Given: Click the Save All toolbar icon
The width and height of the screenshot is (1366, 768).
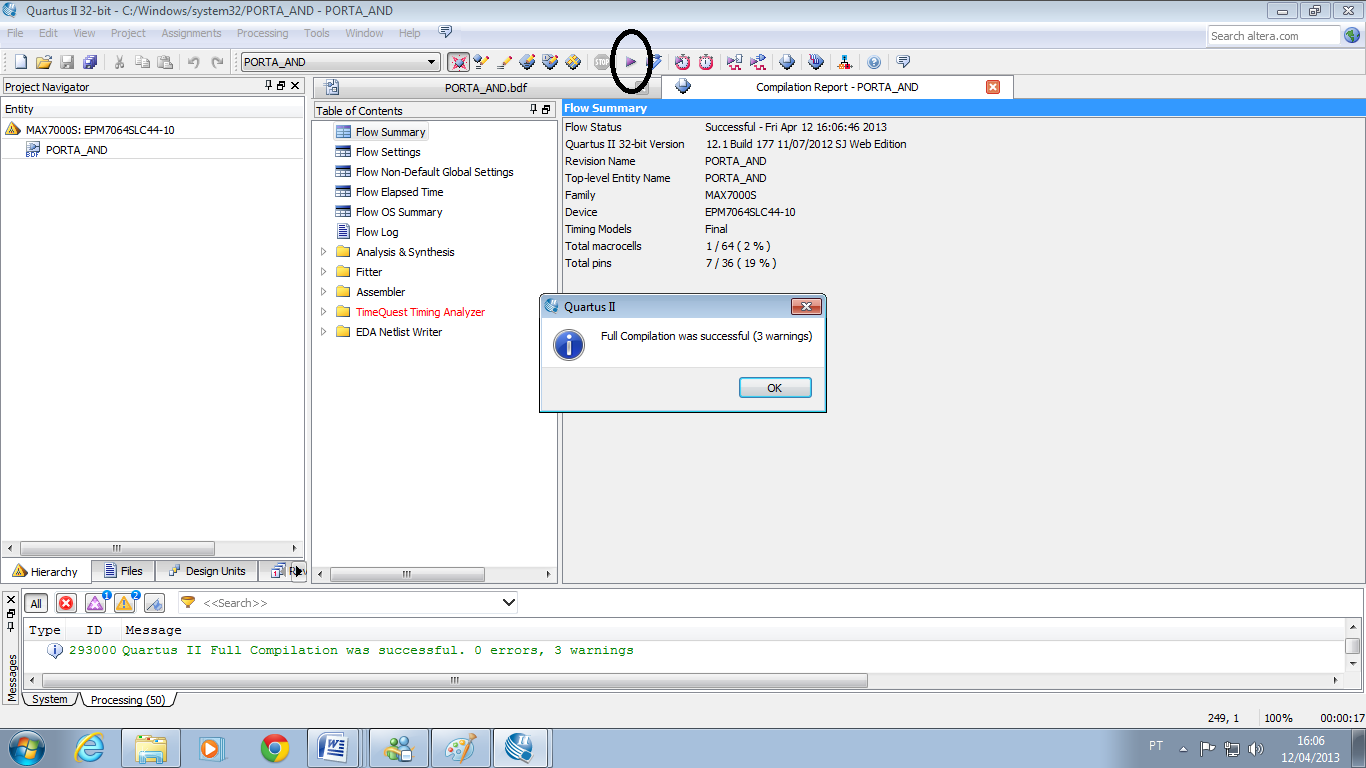Looking at the screenshot, I should coord(90,62).
